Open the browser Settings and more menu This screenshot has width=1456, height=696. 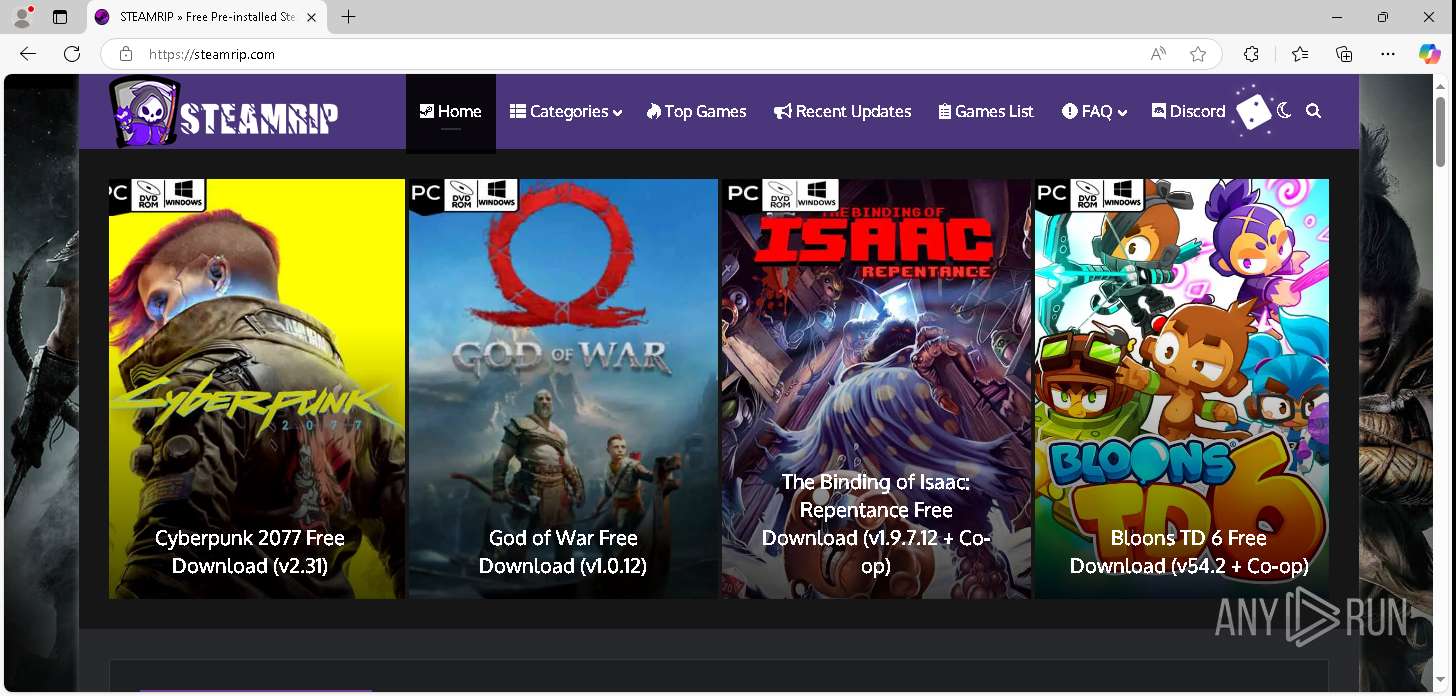[x=1388, y=54]
